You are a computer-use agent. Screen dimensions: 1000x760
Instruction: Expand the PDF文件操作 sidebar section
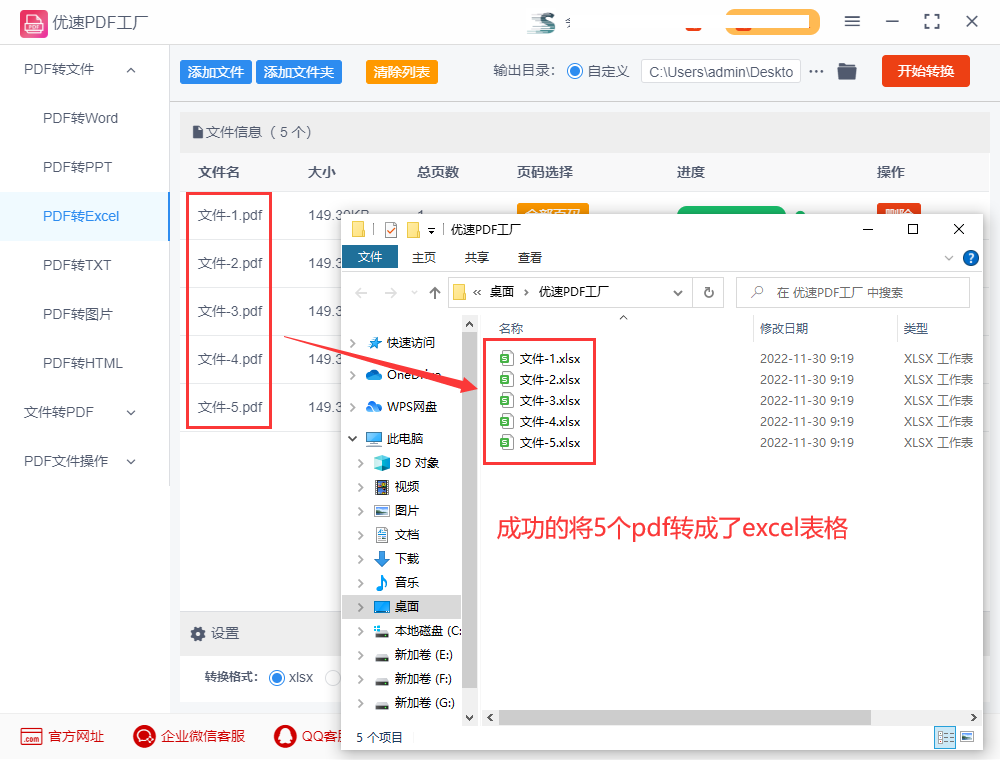click(131, 462)
